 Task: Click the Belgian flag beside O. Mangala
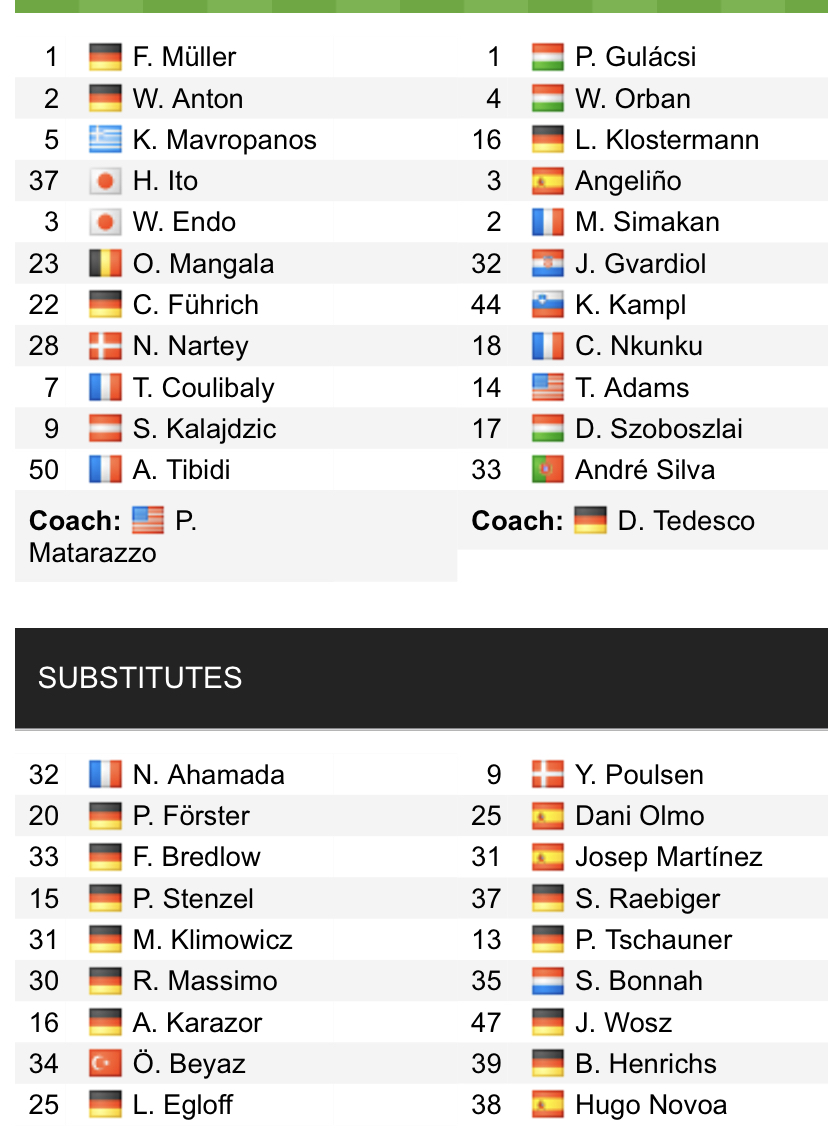(105, 264)
